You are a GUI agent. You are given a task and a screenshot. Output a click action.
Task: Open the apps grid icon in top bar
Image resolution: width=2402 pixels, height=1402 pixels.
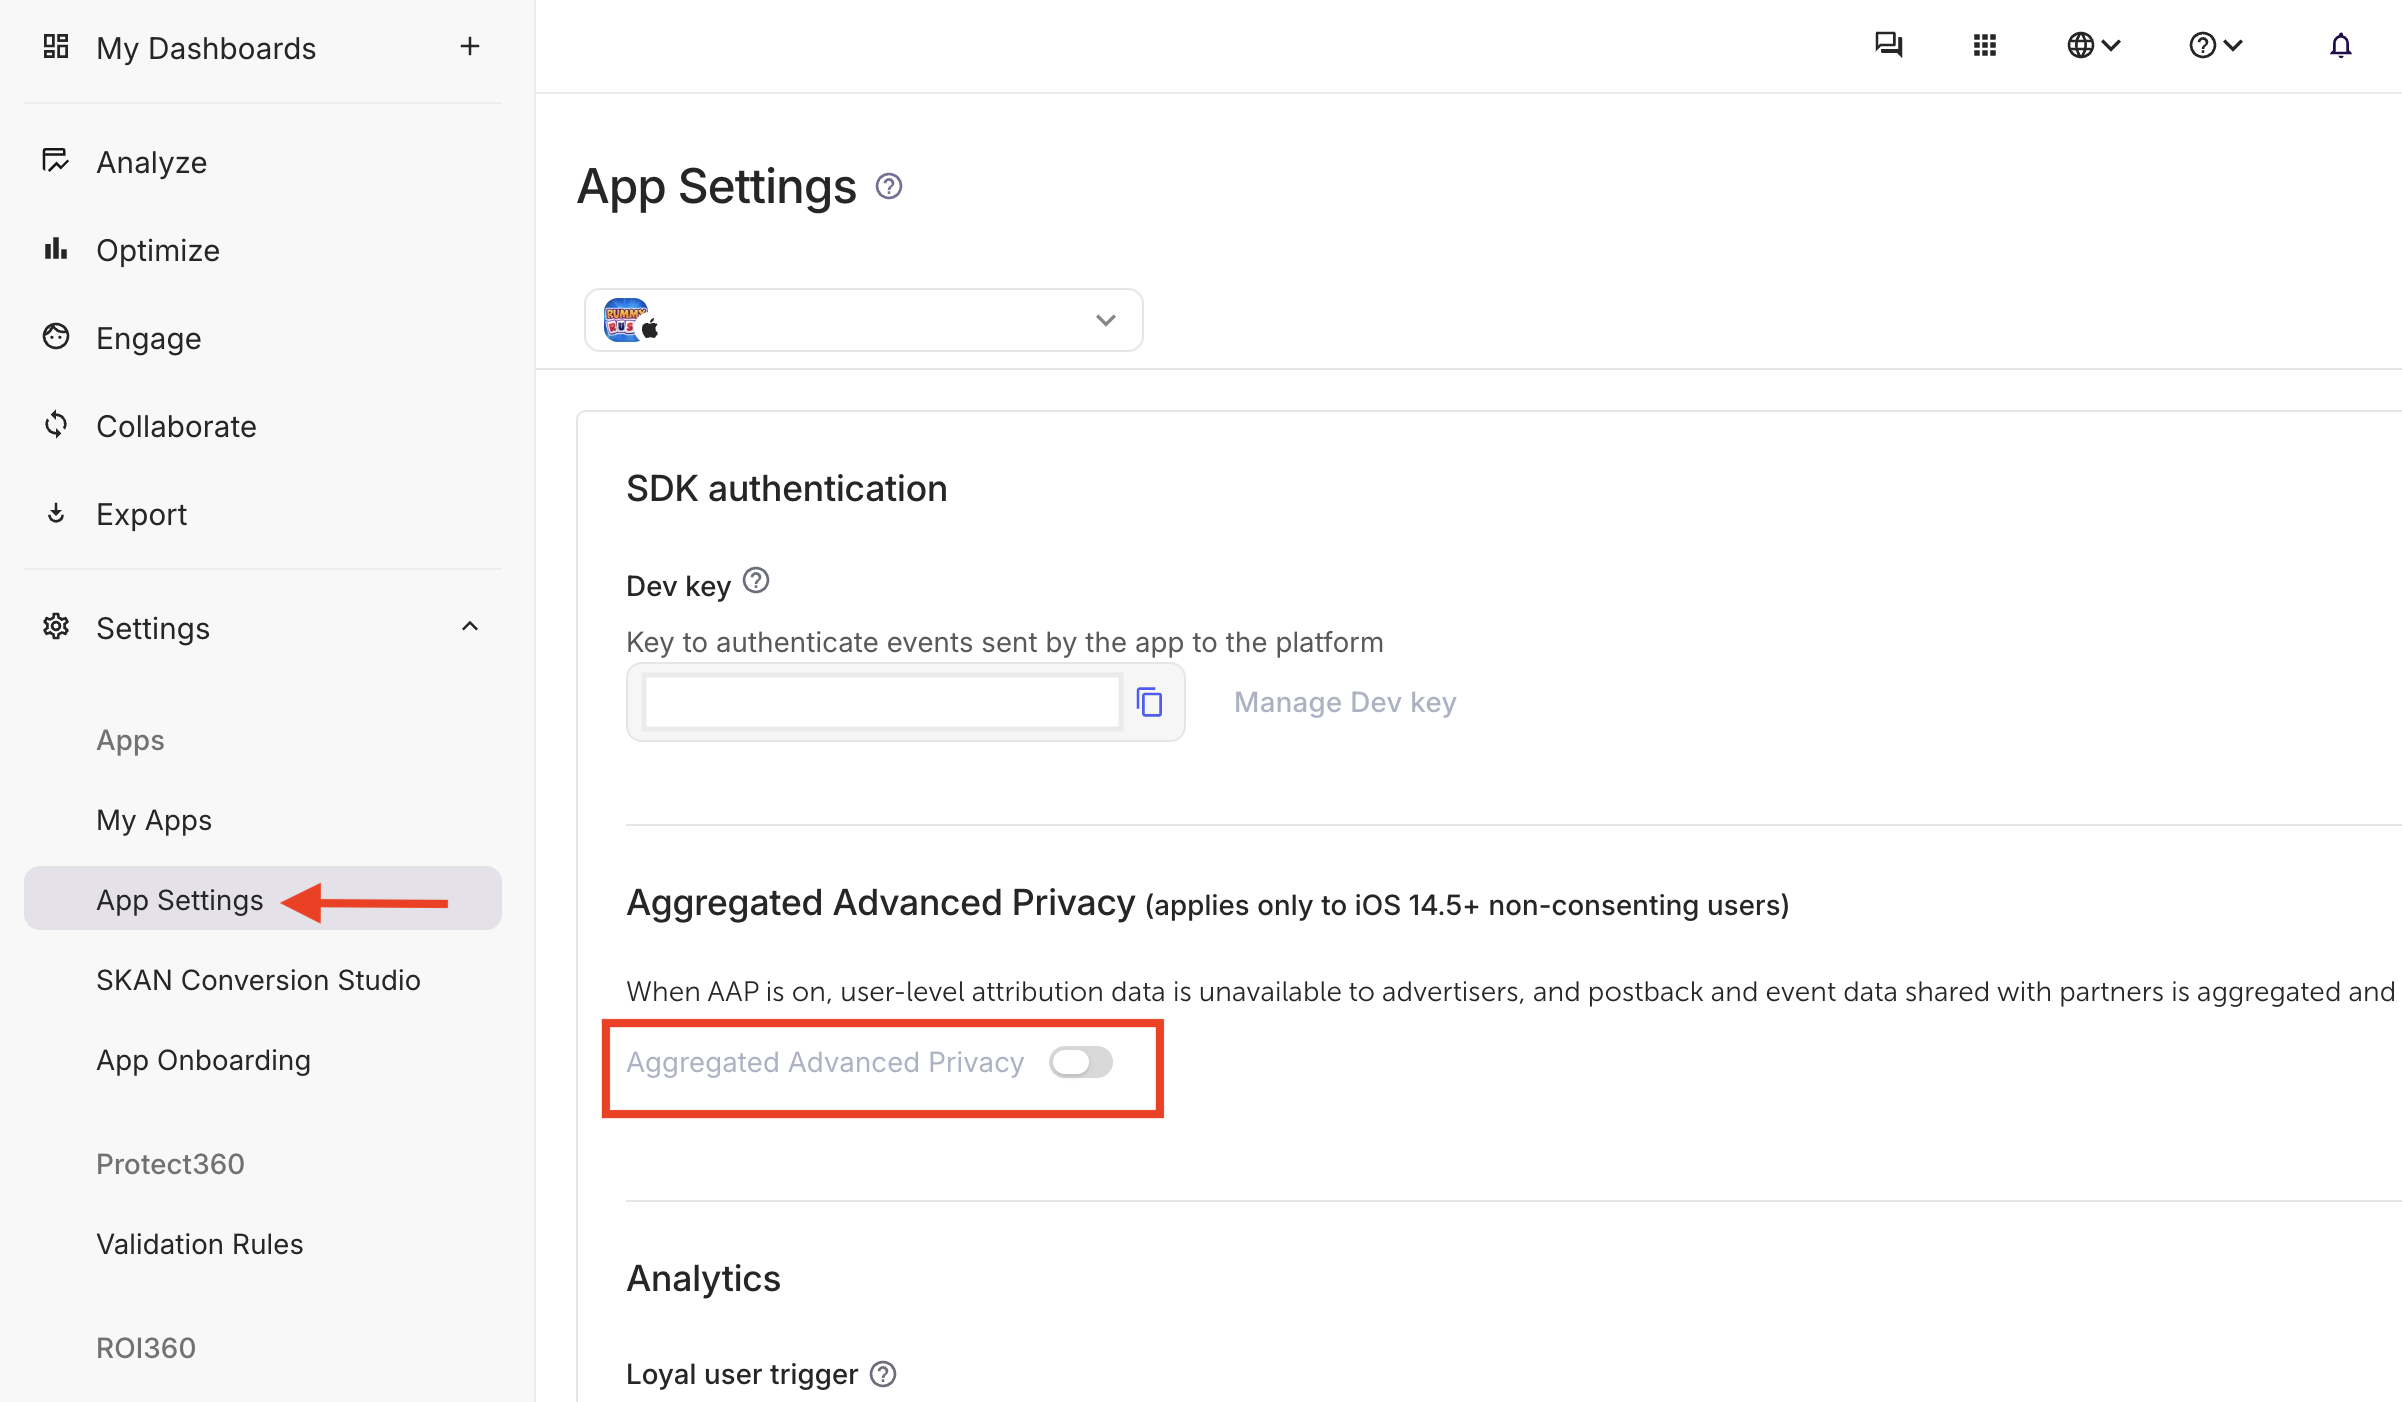pyautogui.click(x=1985, y=45)
